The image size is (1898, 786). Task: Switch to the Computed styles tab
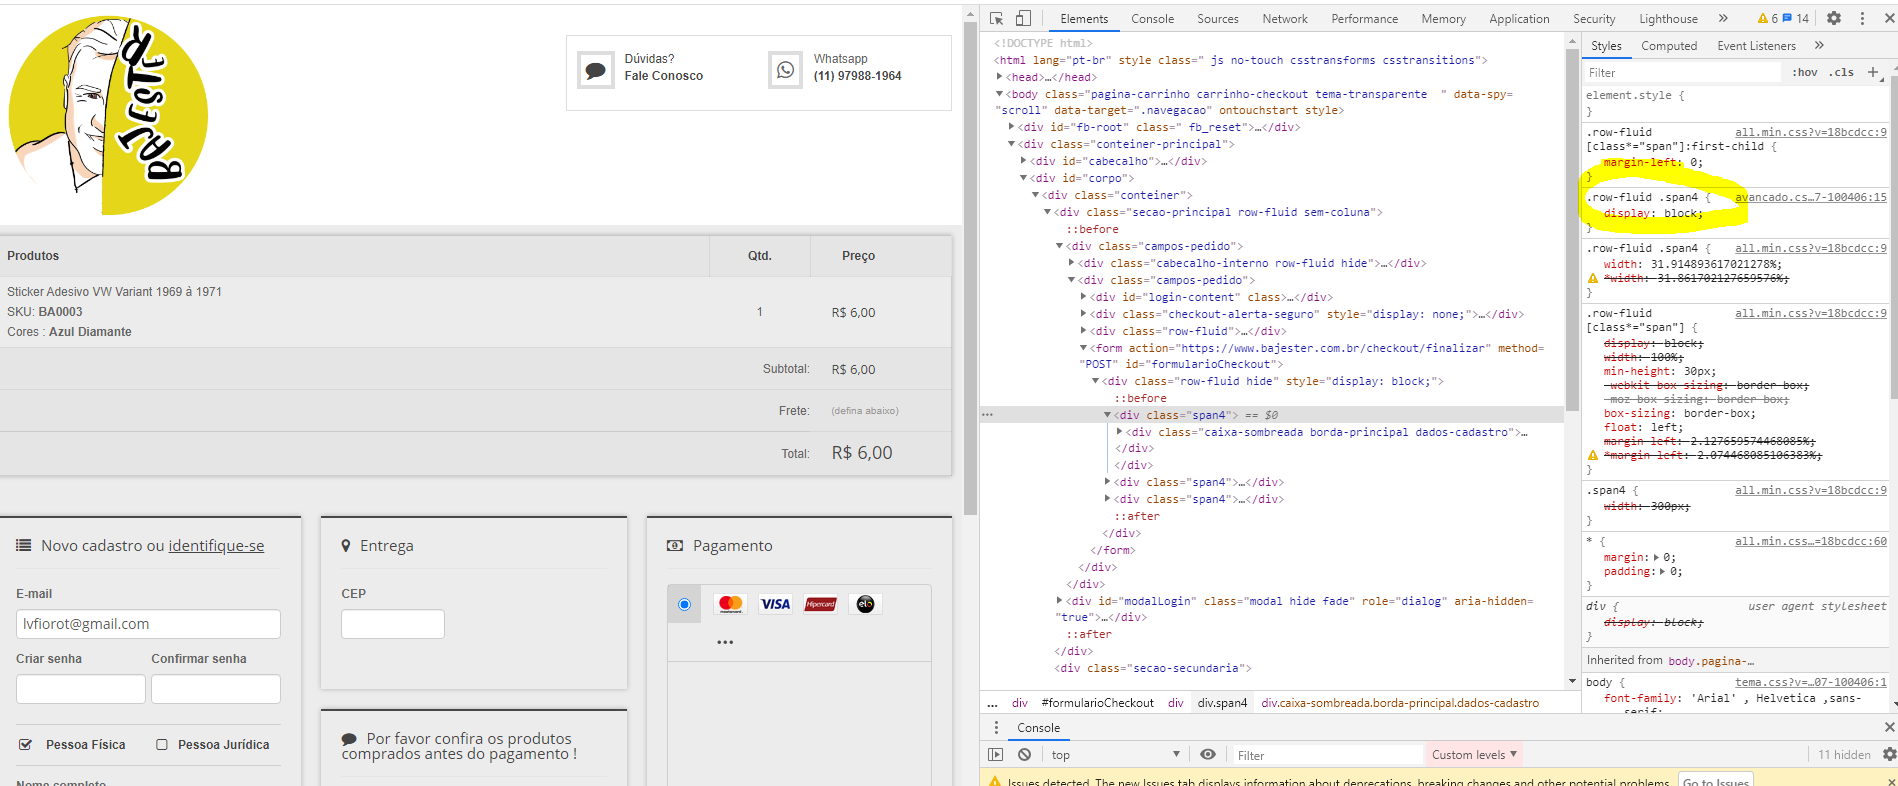click(x=1669, y=45)
